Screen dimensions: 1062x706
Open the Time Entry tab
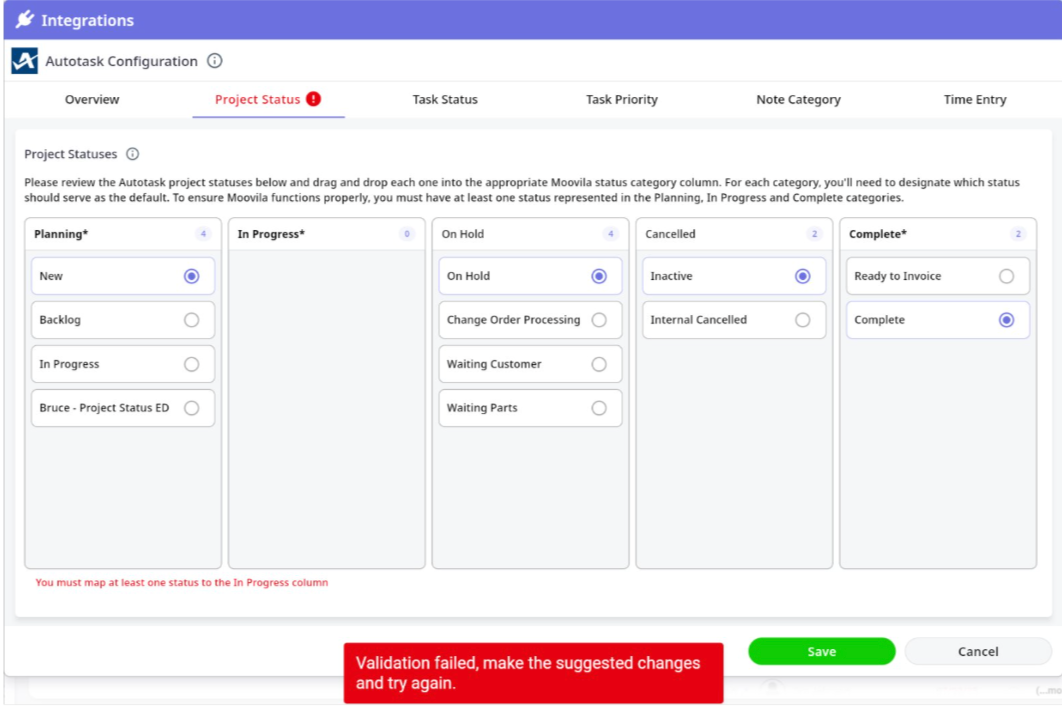(974, 100)
